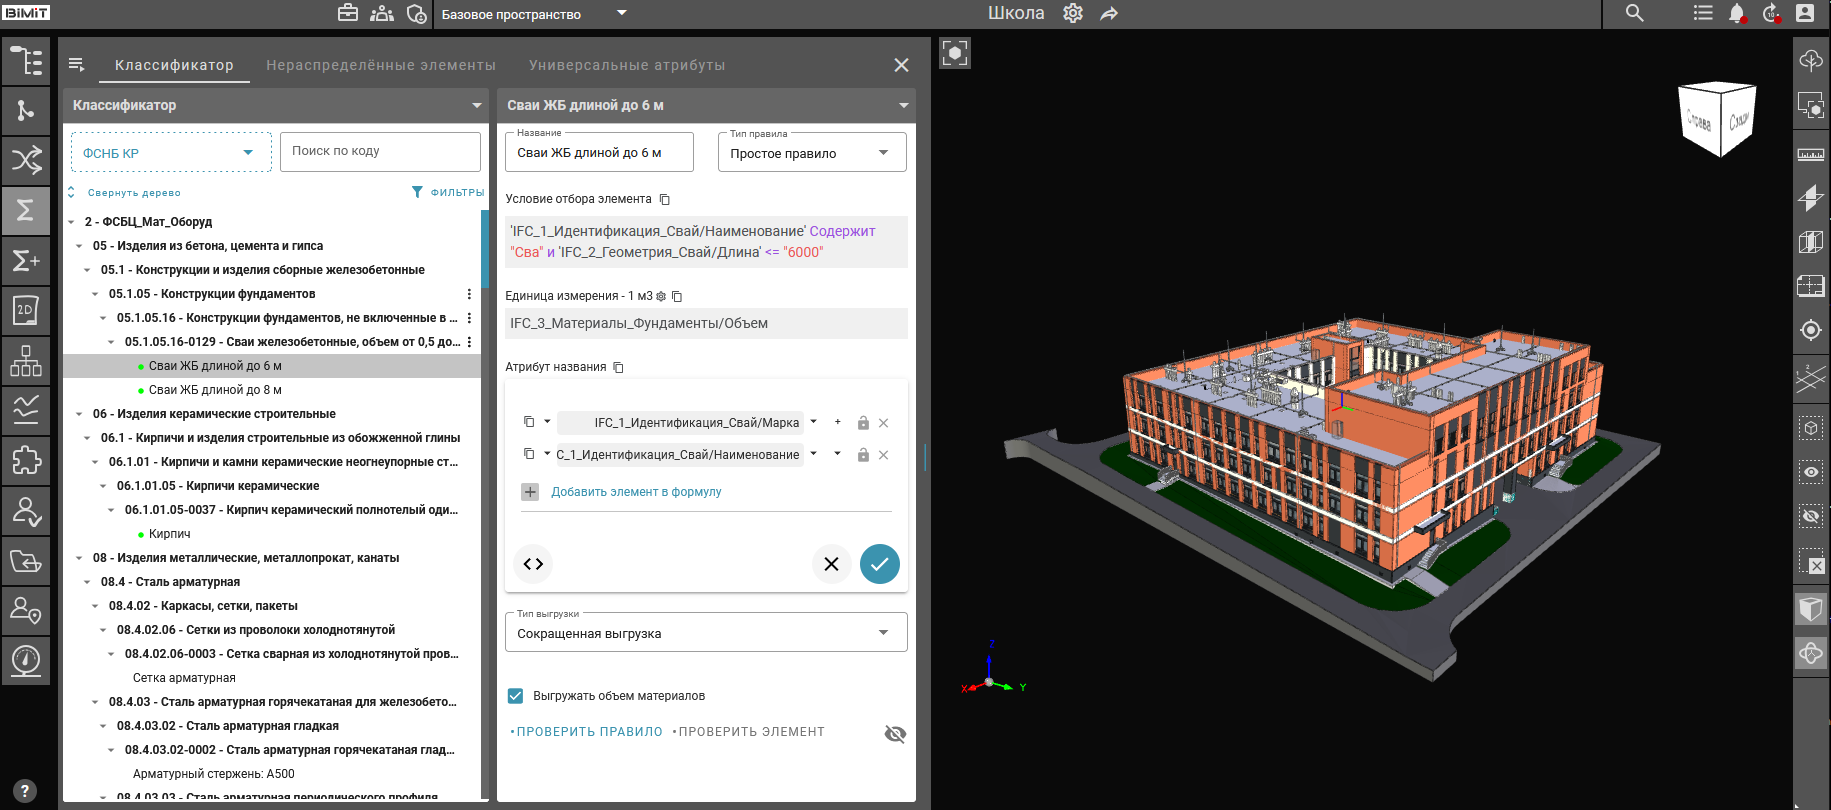The image size is (1831, 810).
Task: Open the model structure tree icon
Action: coord(26,61)
